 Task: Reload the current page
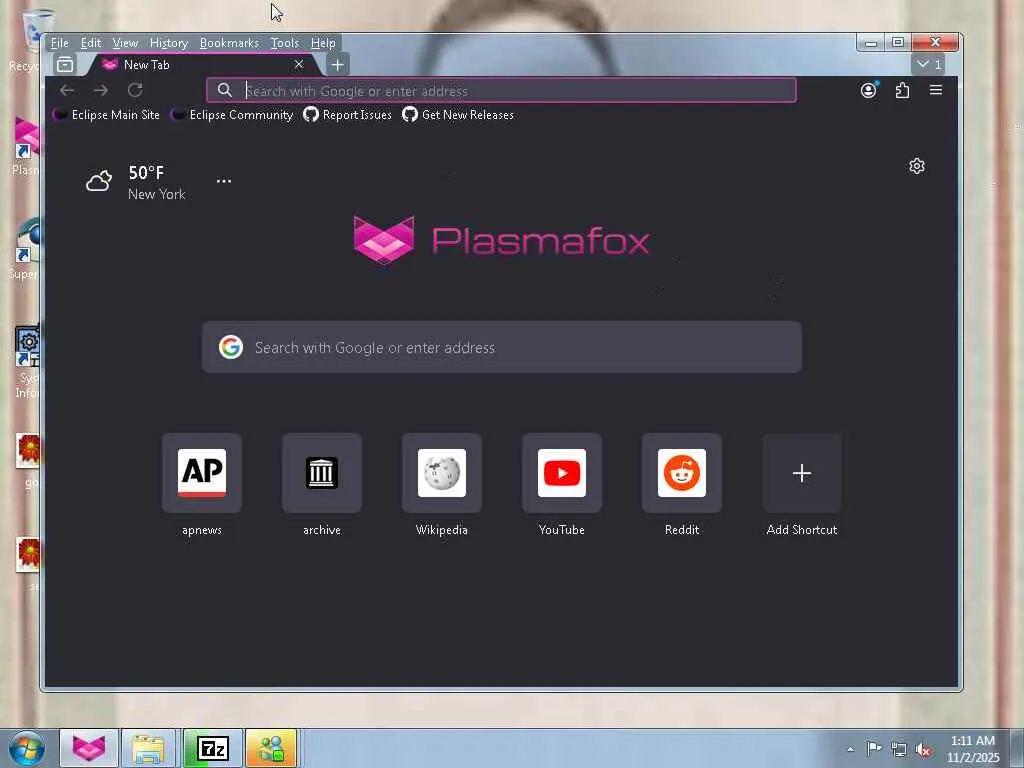[x=135, y=90]
